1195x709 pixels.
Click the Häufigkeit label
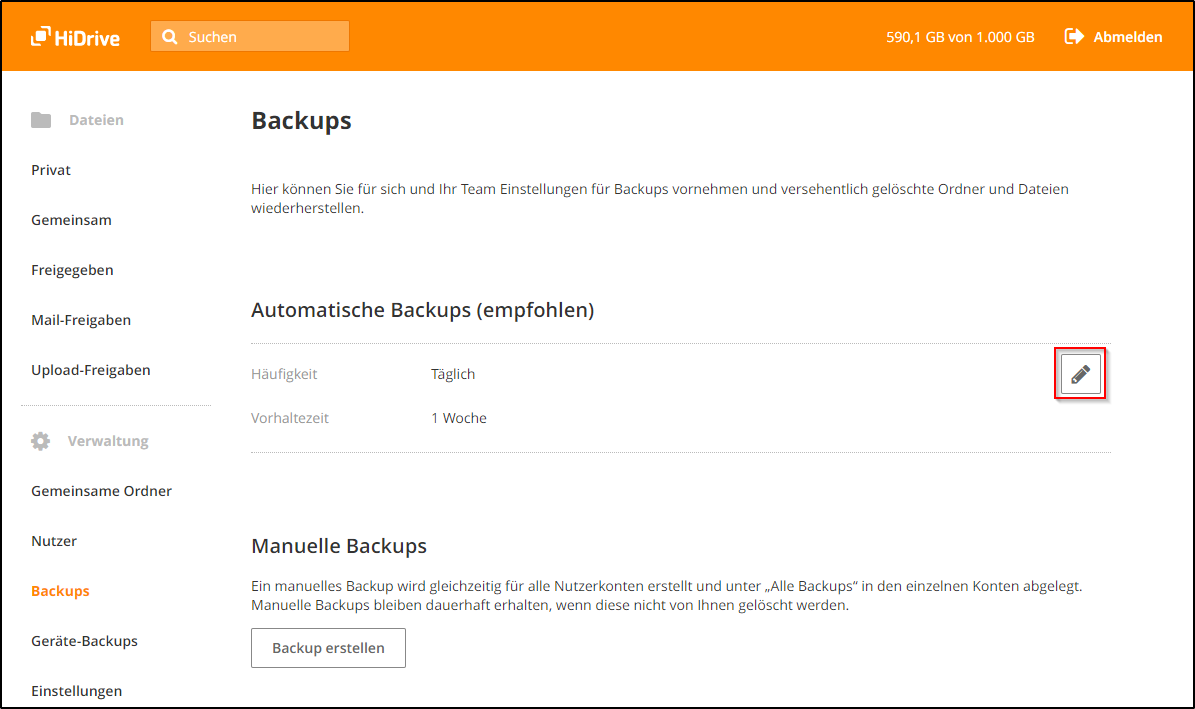click(284, 374)
